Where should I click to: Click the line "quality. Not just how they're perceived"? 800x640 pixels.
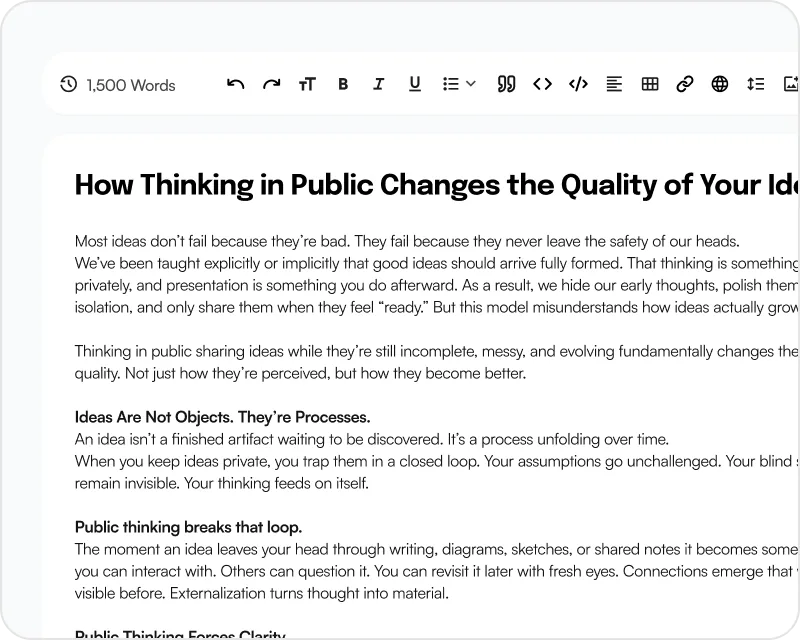click(x=300, y=374)
